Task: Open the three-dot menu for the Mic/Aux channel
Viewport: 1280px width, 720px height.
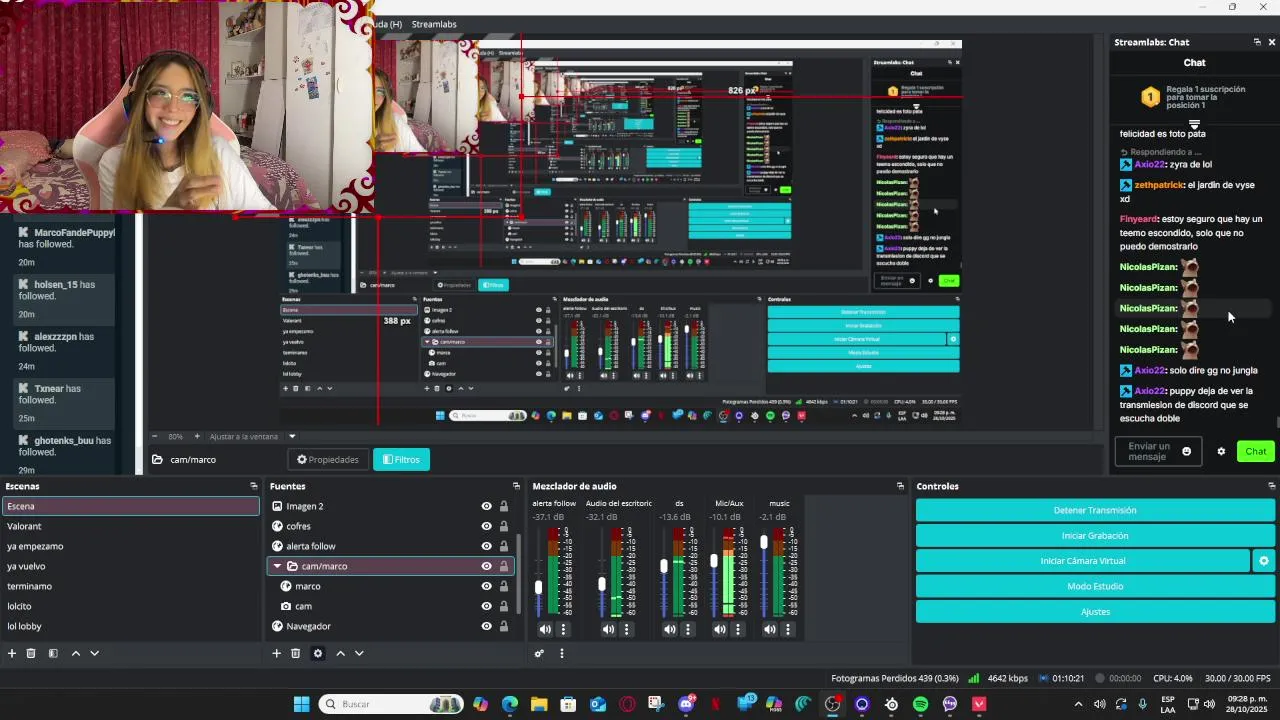Action: [x=738, y=629]
